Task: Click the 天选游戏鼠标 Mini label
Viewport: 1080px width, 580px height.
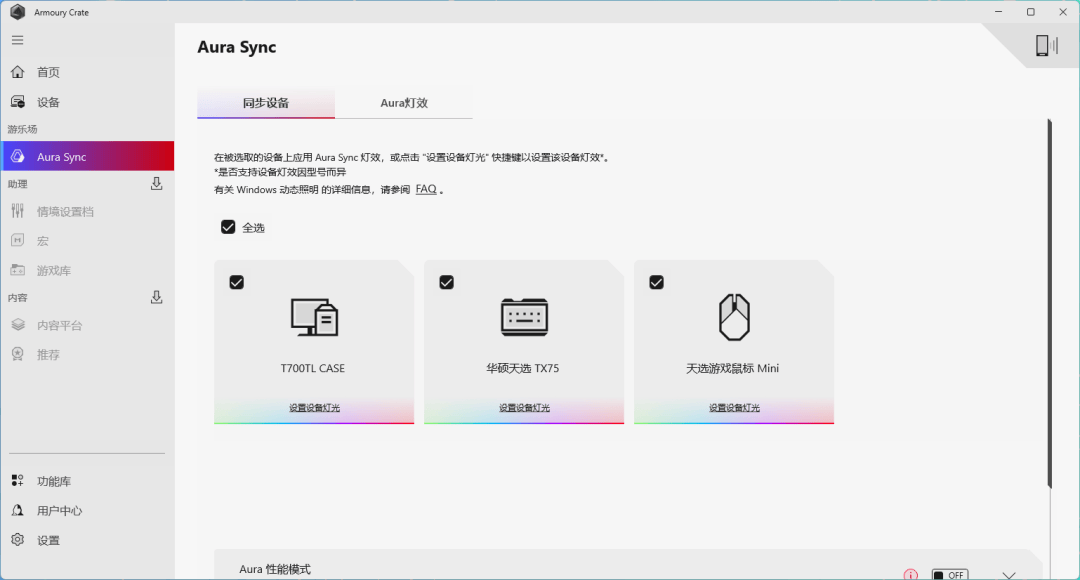Action: [732, 369]
